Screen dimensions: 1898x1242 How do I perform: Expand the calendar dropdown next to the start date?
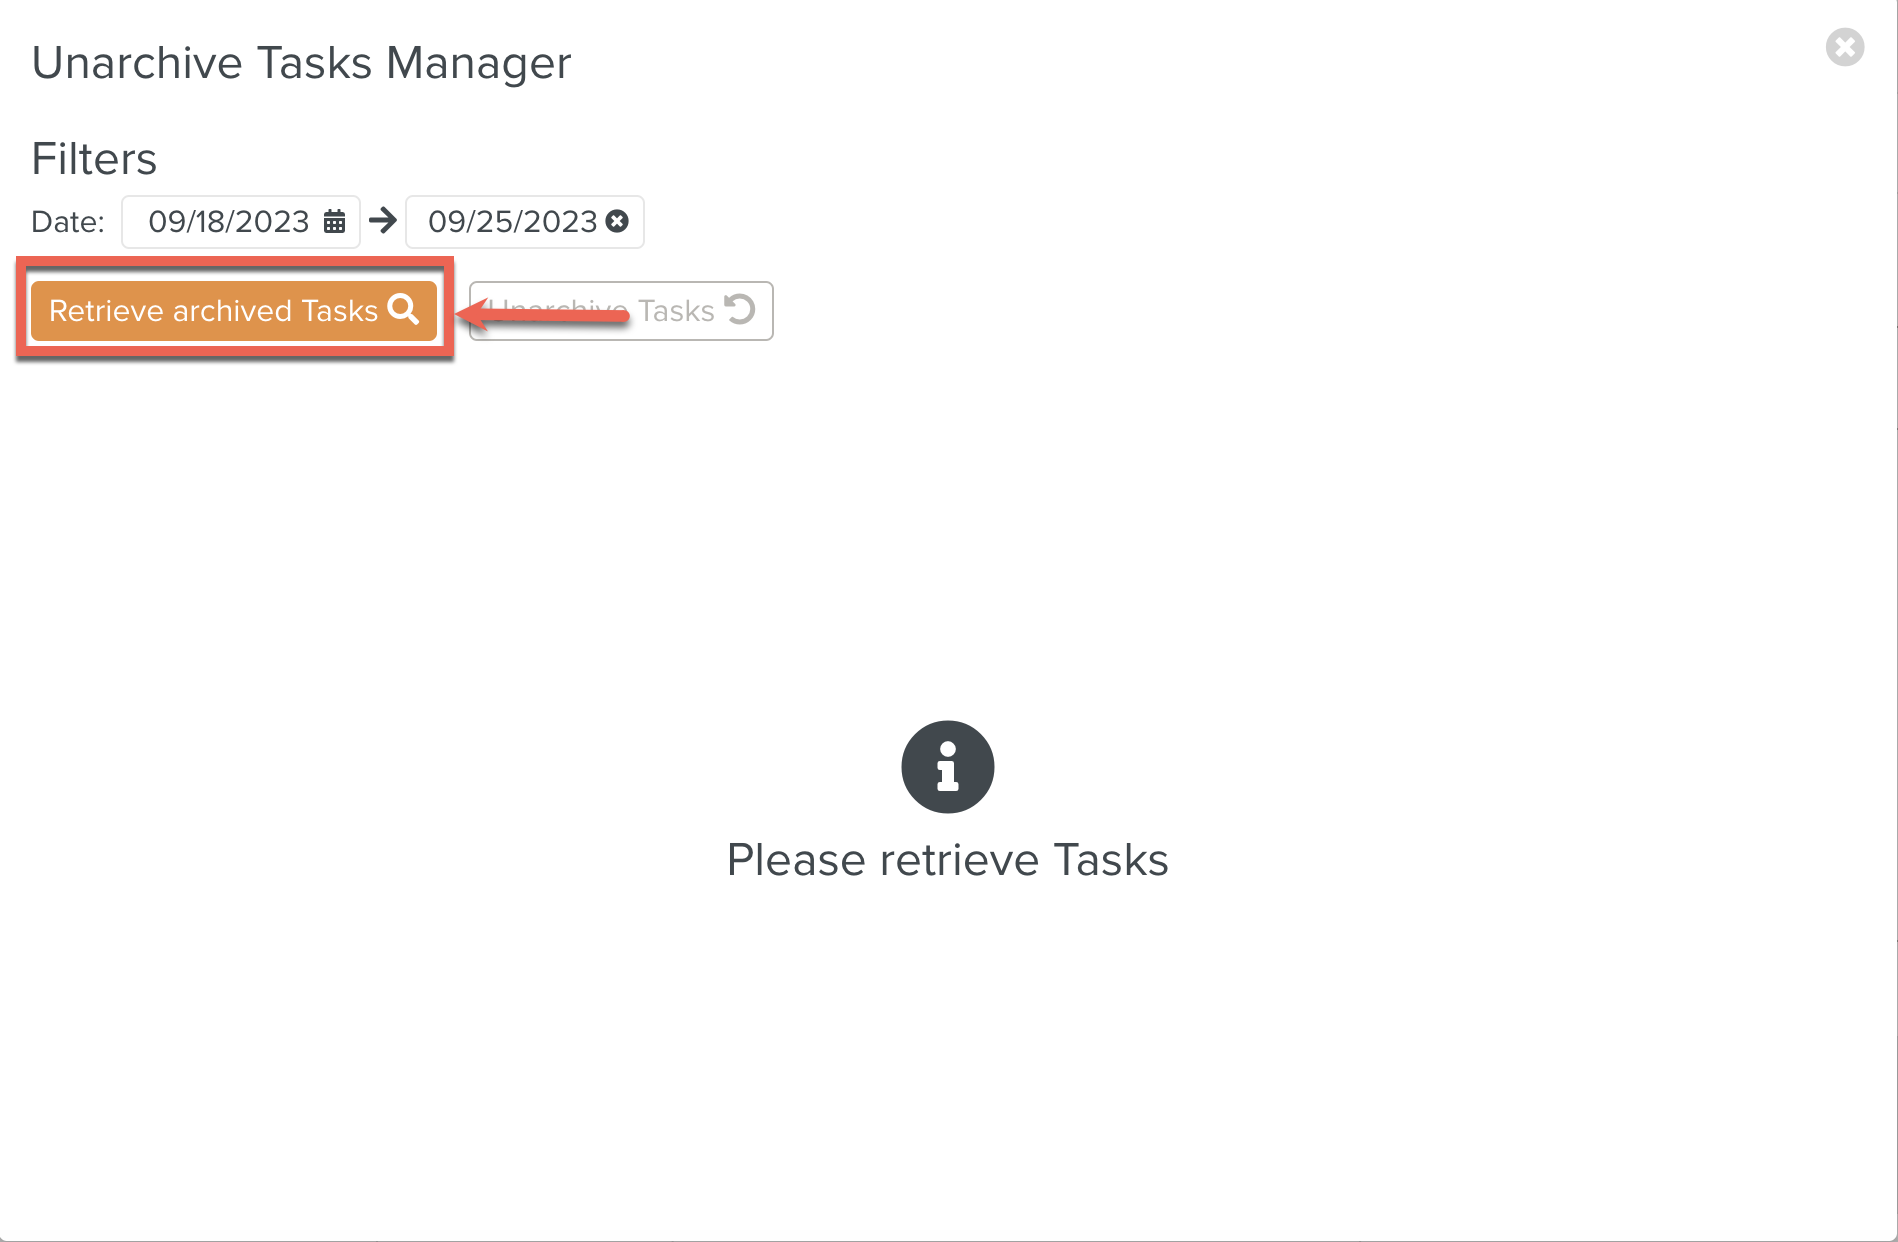336,222
